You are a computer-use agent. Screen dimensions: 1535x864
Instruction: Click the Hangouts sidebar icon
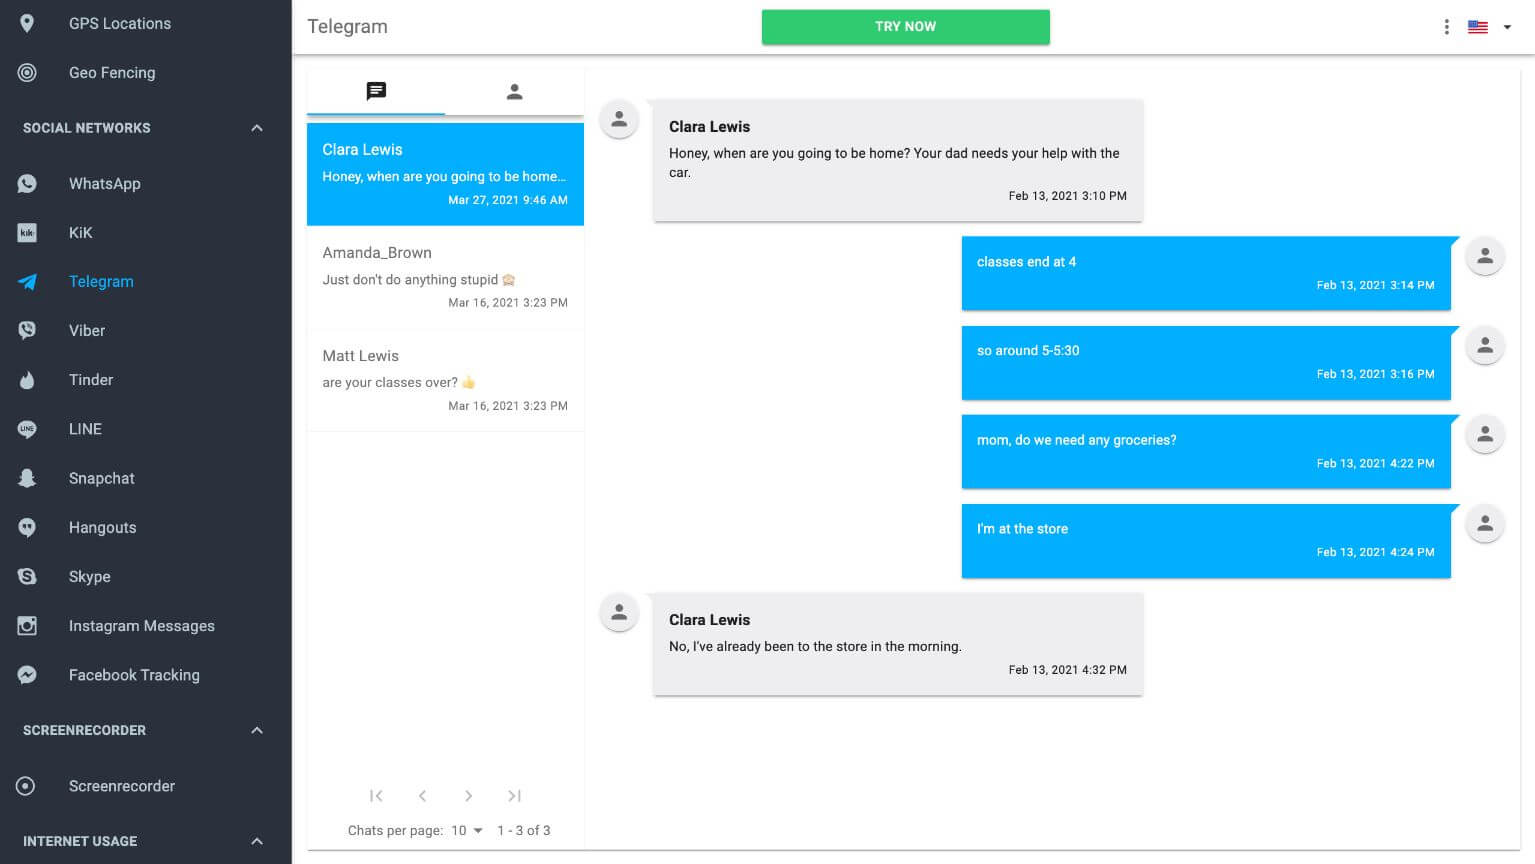pos(27,527)
